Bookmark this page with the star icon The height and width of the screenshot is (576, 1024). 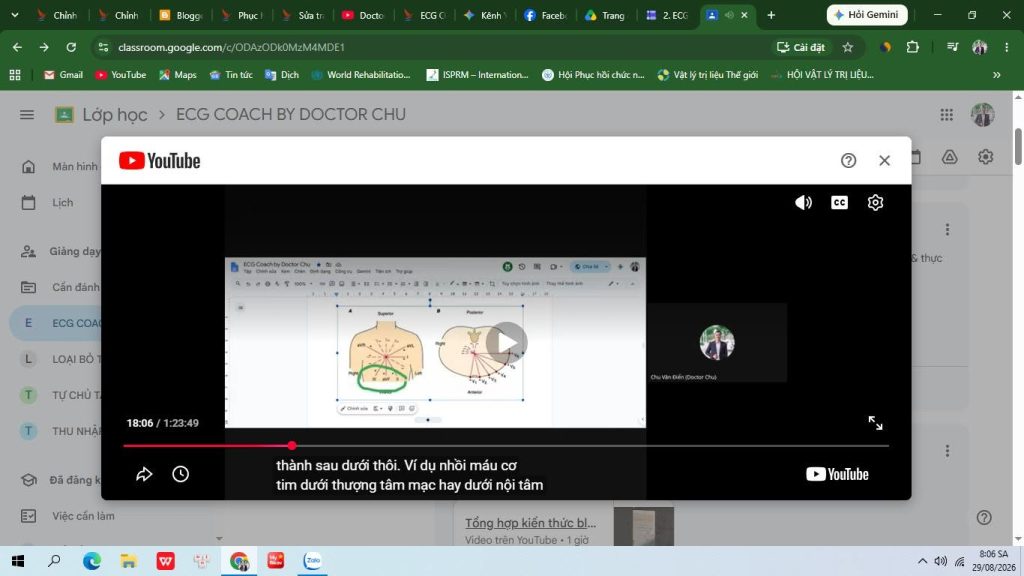848,47
